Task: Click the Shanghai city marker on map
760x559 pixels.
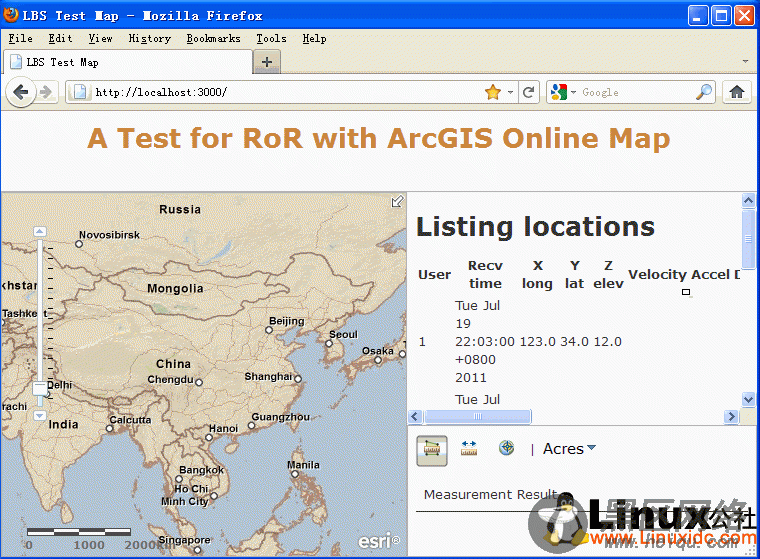Action: tap(298, 379)
